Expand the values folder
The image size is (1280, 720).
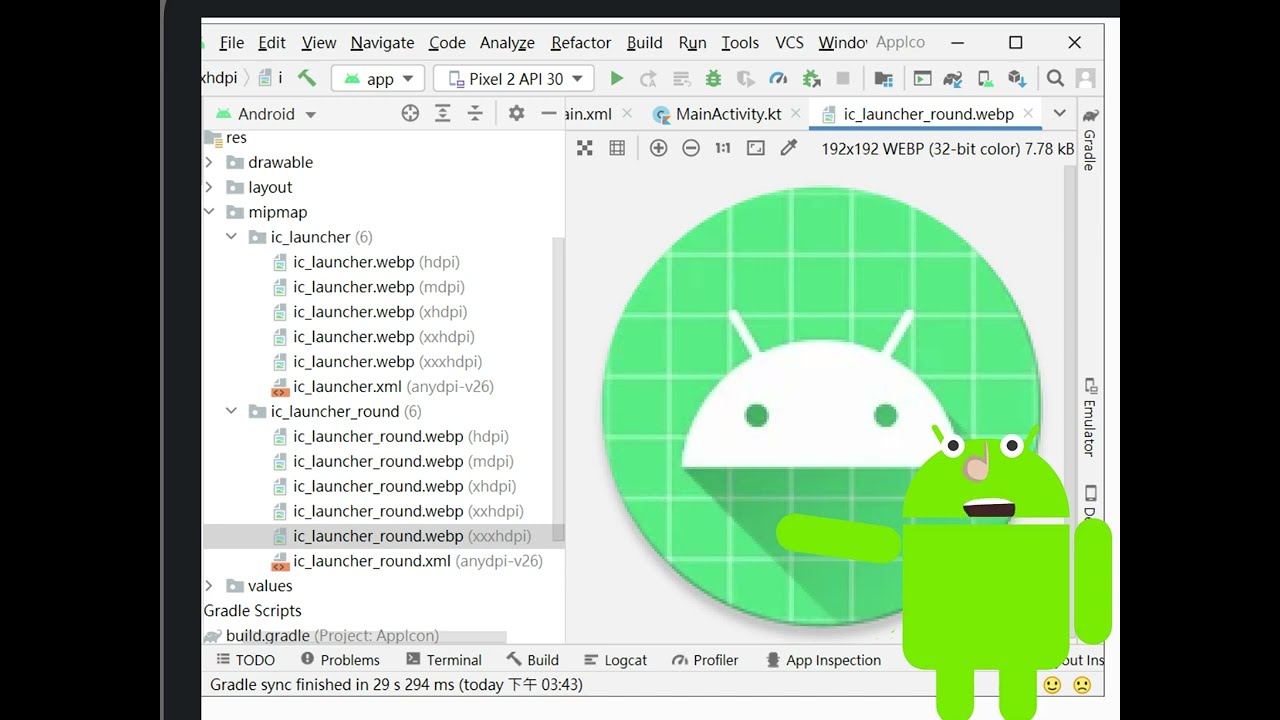208,586
